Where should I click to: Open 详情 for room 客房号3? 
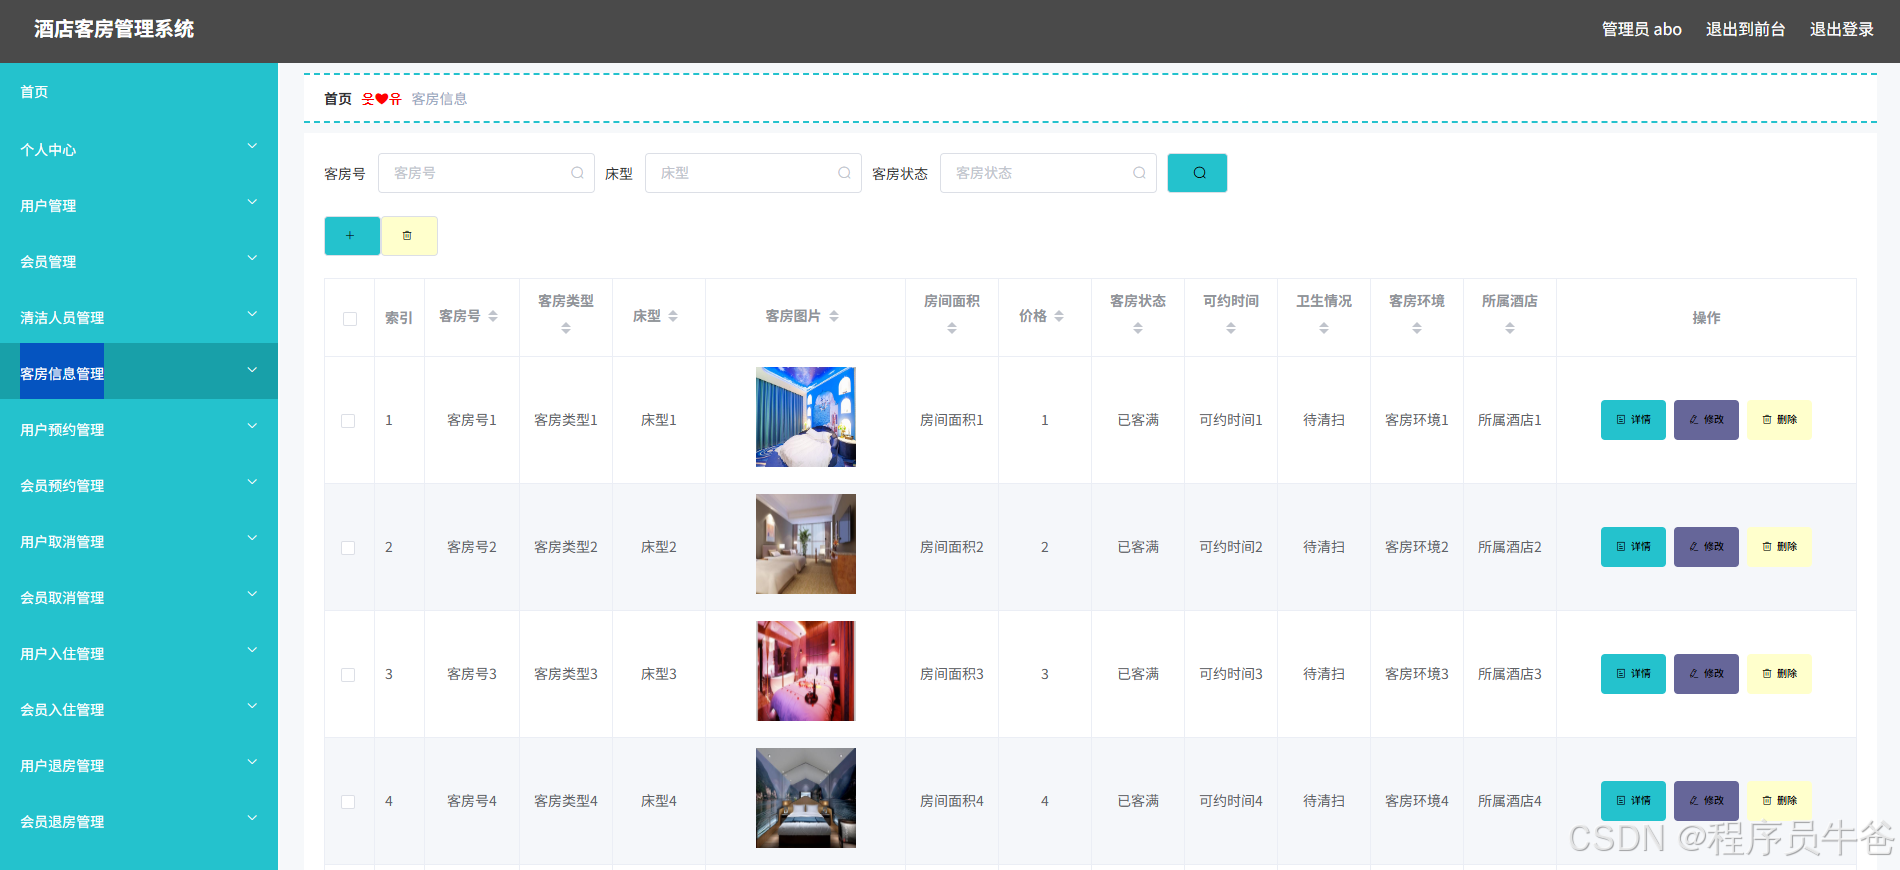(1633, 674)
